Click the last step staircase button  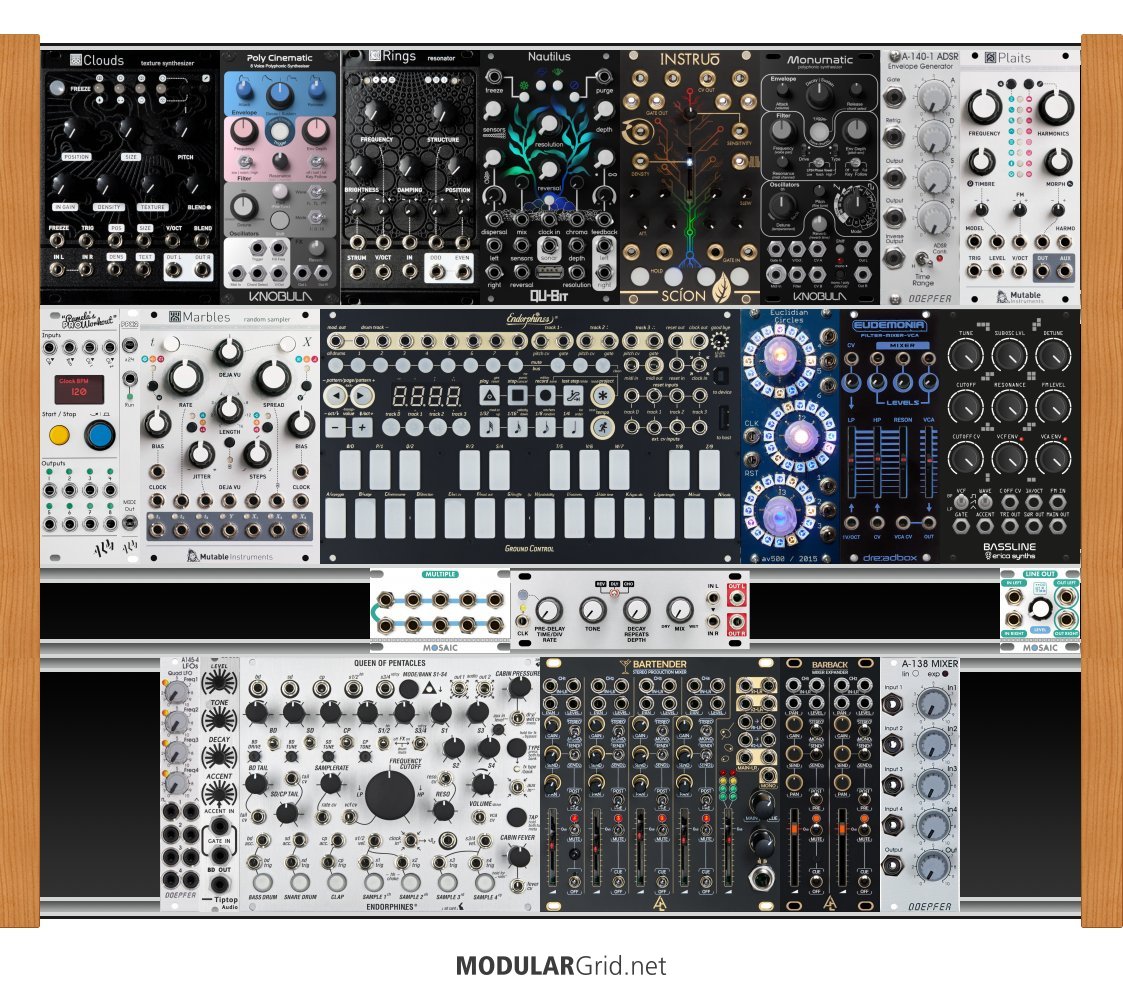pyautogui.click(x=573, y=395)
